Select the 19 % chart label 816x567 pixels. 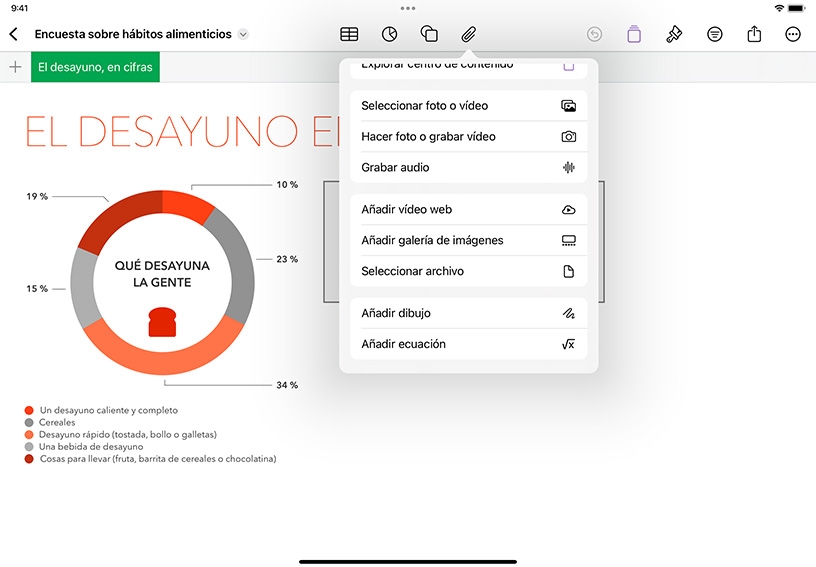[37, 197]
